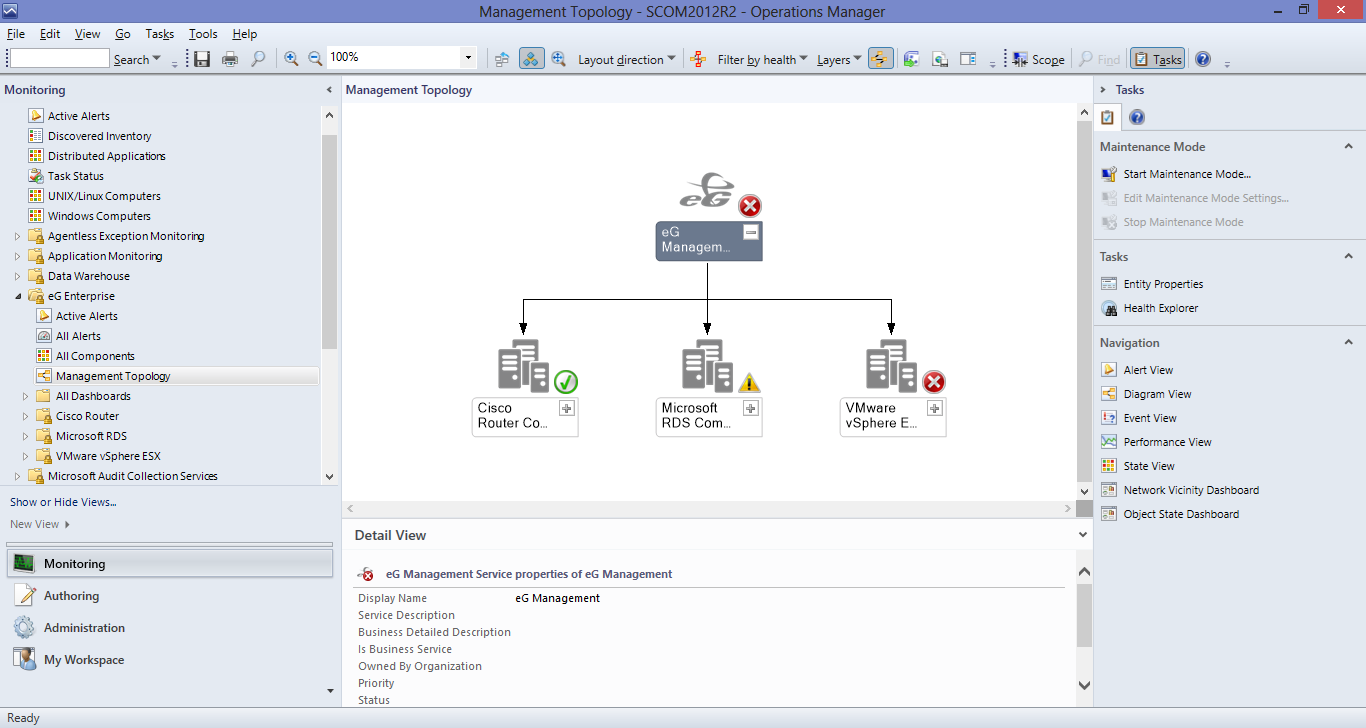Open the Edit menu
This screenshot has height=728, width=1366.
click(x=50, y=34)
